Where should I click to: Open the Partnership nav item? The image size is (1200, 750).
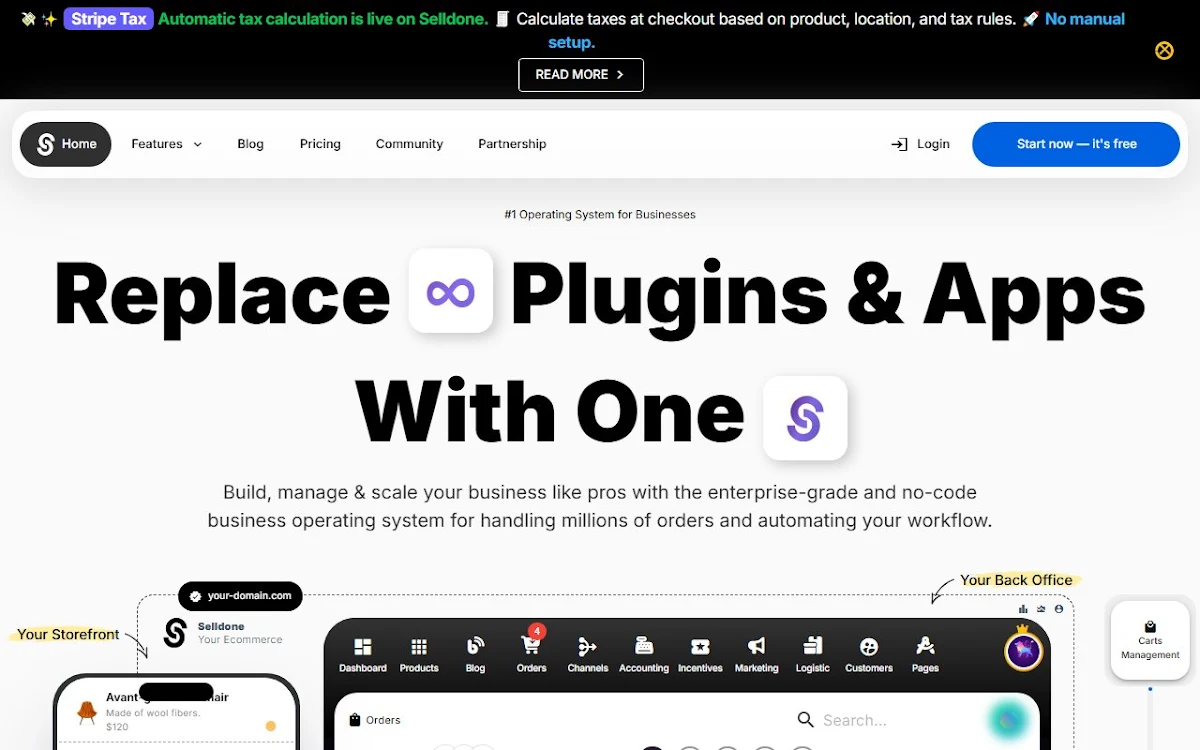(x=512, y=144)
